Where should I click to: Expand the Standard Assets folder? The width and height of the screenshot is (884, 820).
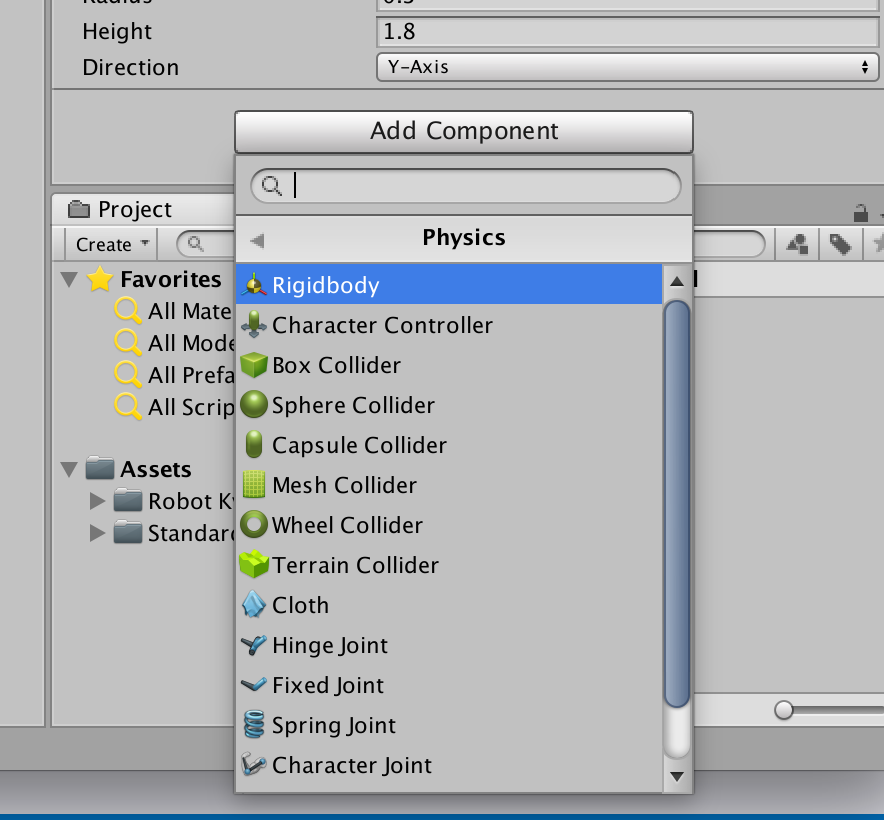[97, 533]
